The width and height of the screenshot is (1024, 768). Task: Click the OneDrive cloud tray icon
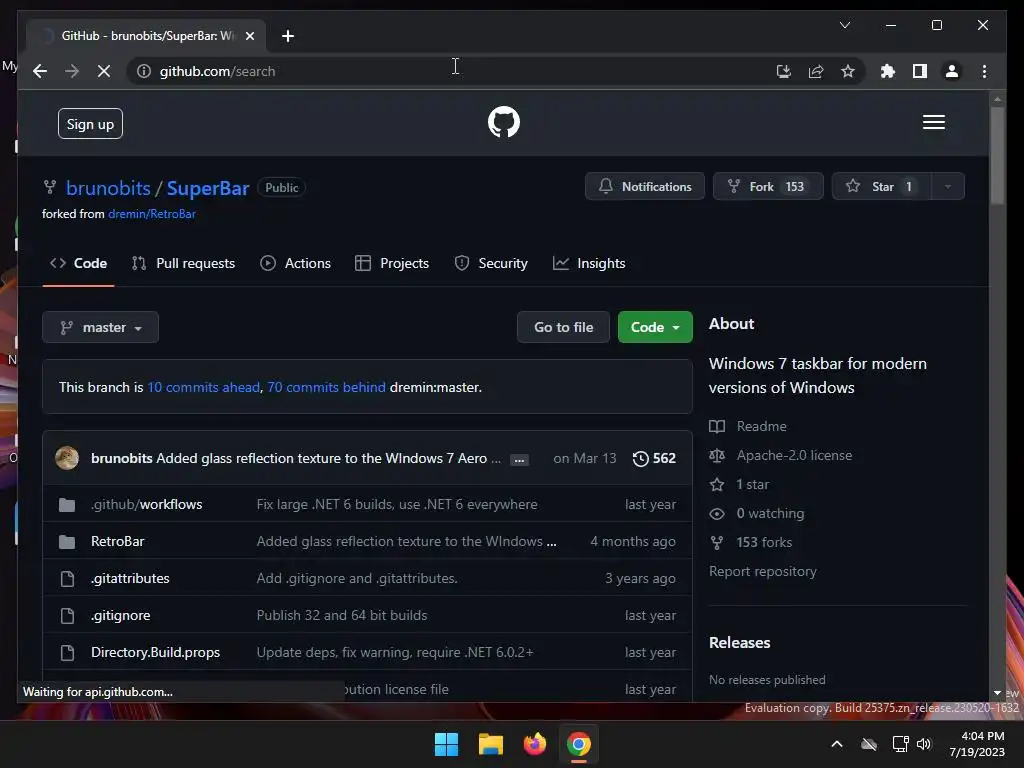869,744
